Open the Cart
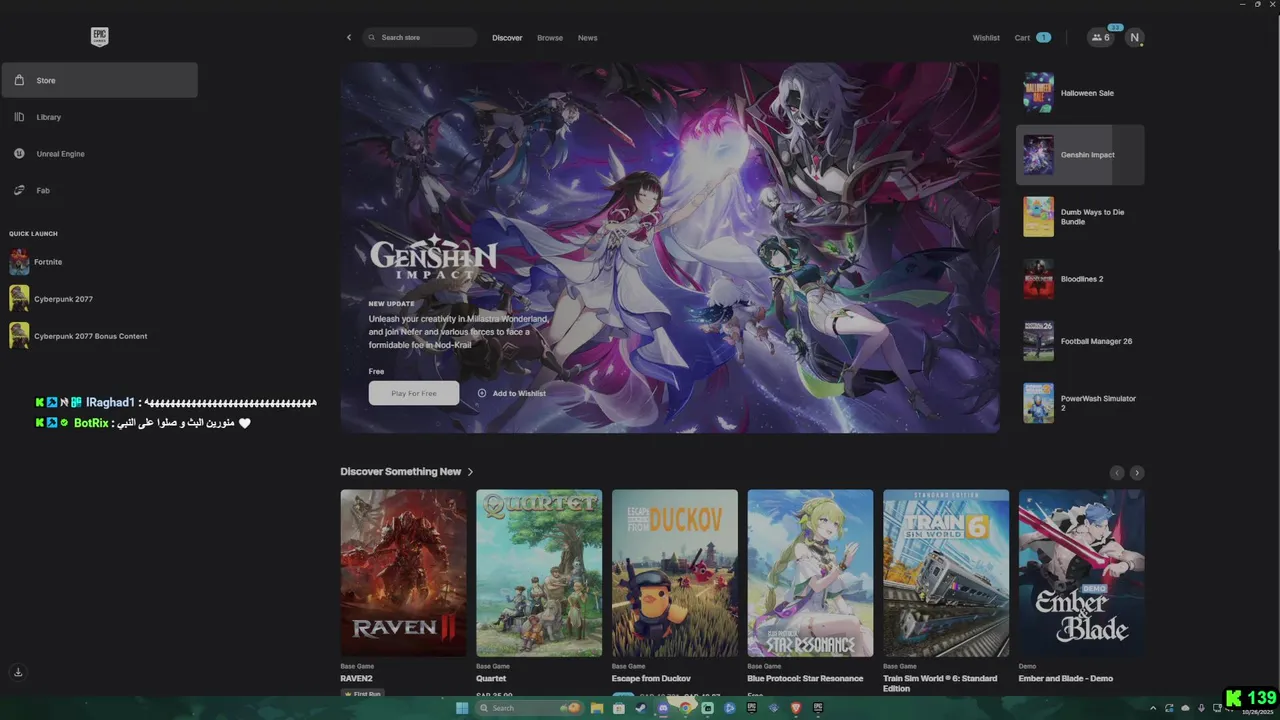The width and height of the screenshot is (1280, 720). tap(1032, 38)
